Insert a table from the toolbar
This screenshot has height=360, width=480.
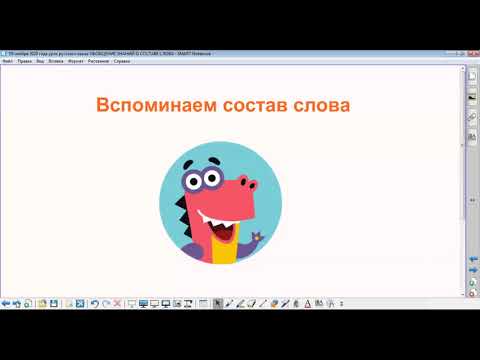click(203, 304)
